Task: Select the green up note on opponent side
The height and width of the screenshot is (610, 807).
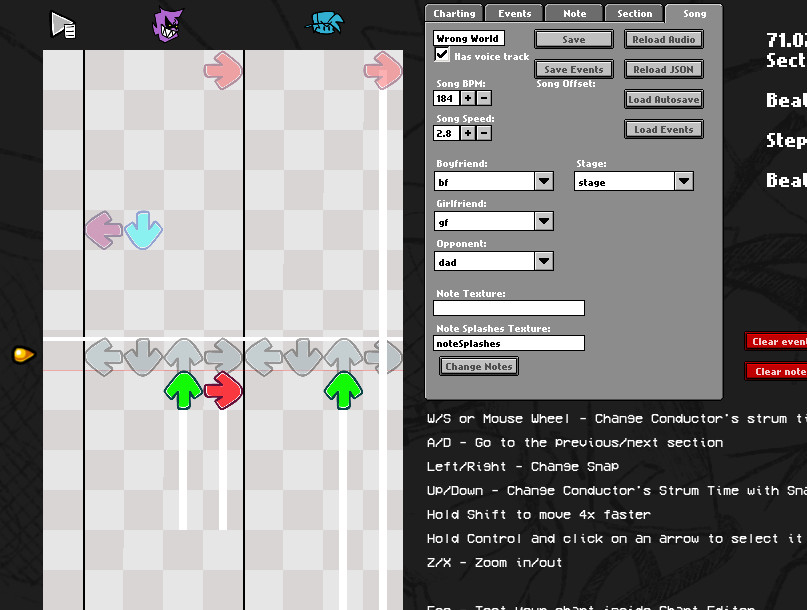Action: [x=183, y=391]
